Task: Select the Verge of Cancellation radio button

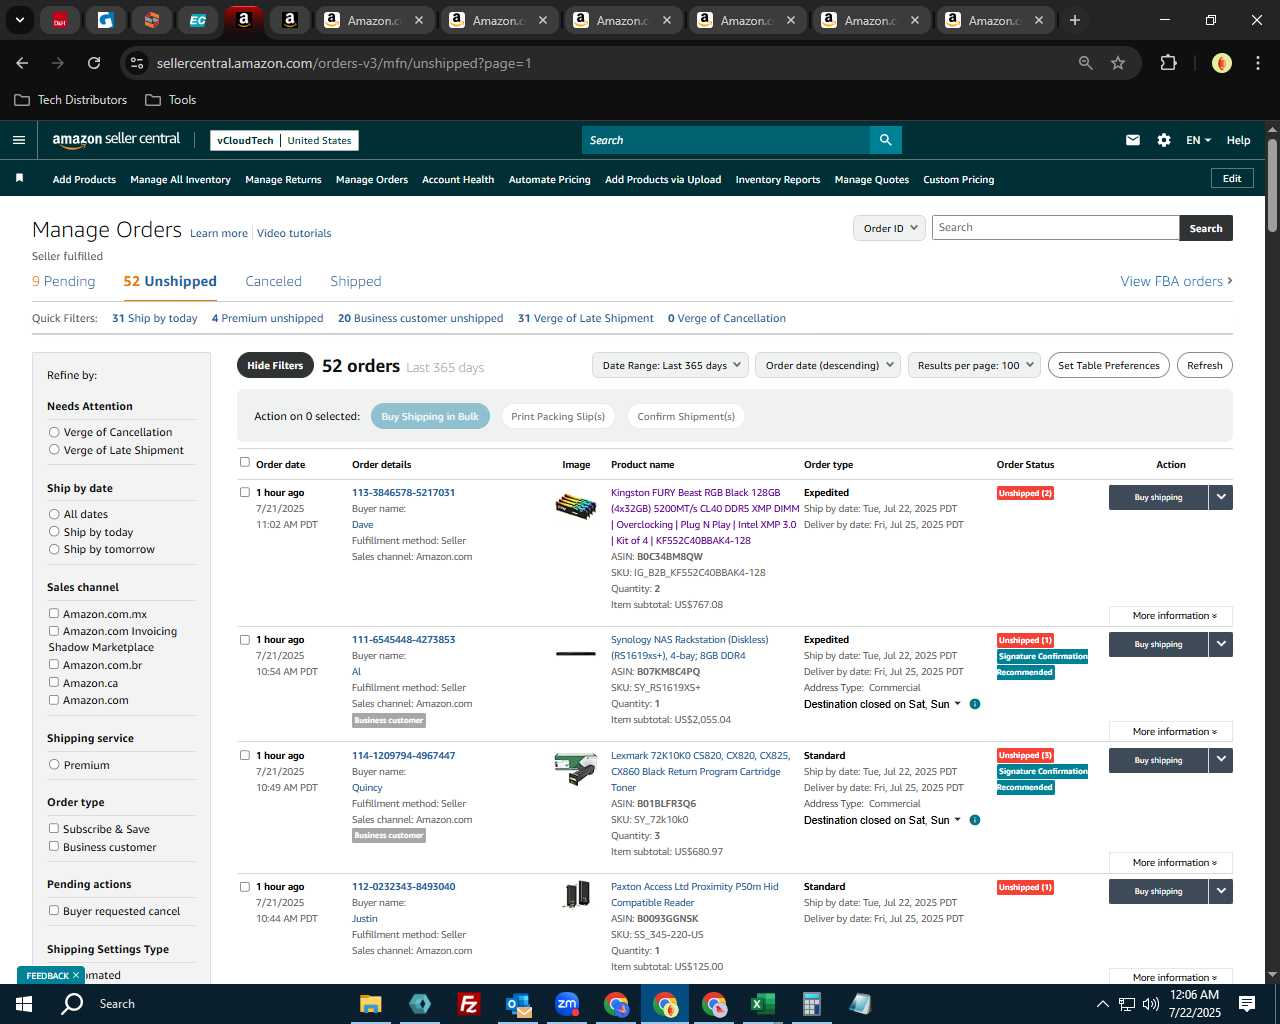Action: click(x=54, y=432)
